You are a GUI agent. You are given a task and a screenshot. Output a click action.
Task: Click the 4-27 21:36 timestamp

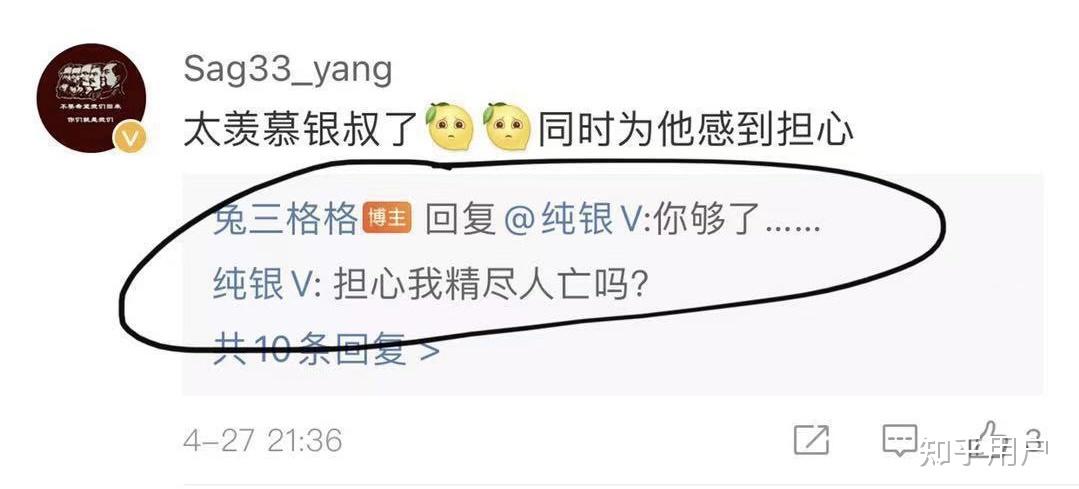coord(262,440)
